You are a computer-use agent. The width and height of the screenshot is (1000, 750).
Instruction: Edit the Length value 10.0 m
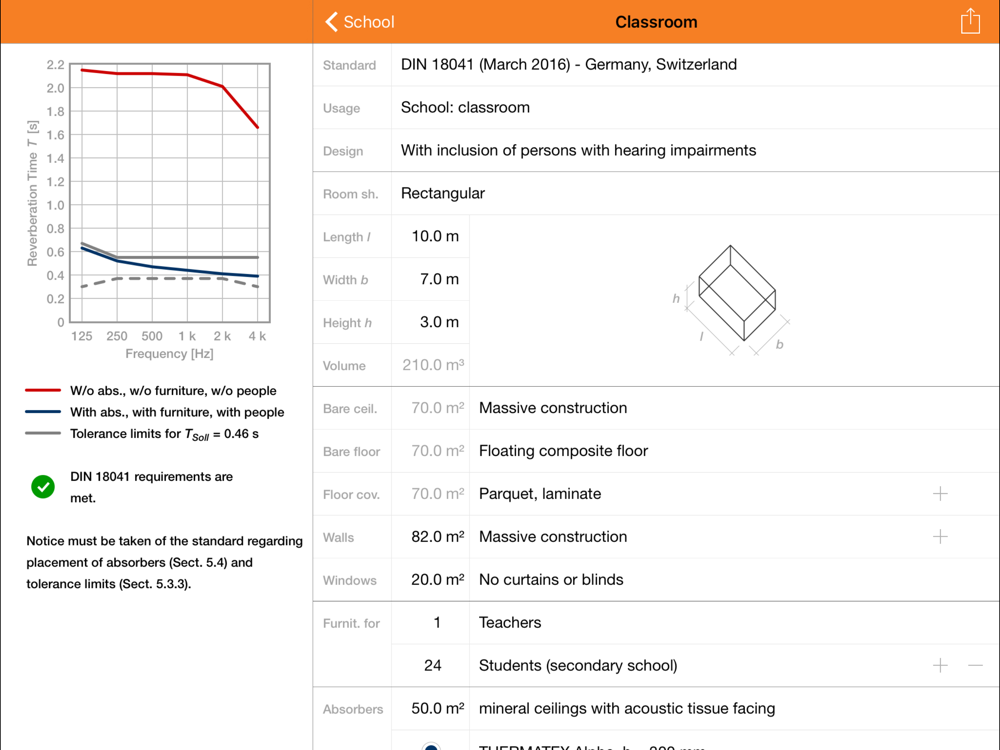click(x=435, y=237)
